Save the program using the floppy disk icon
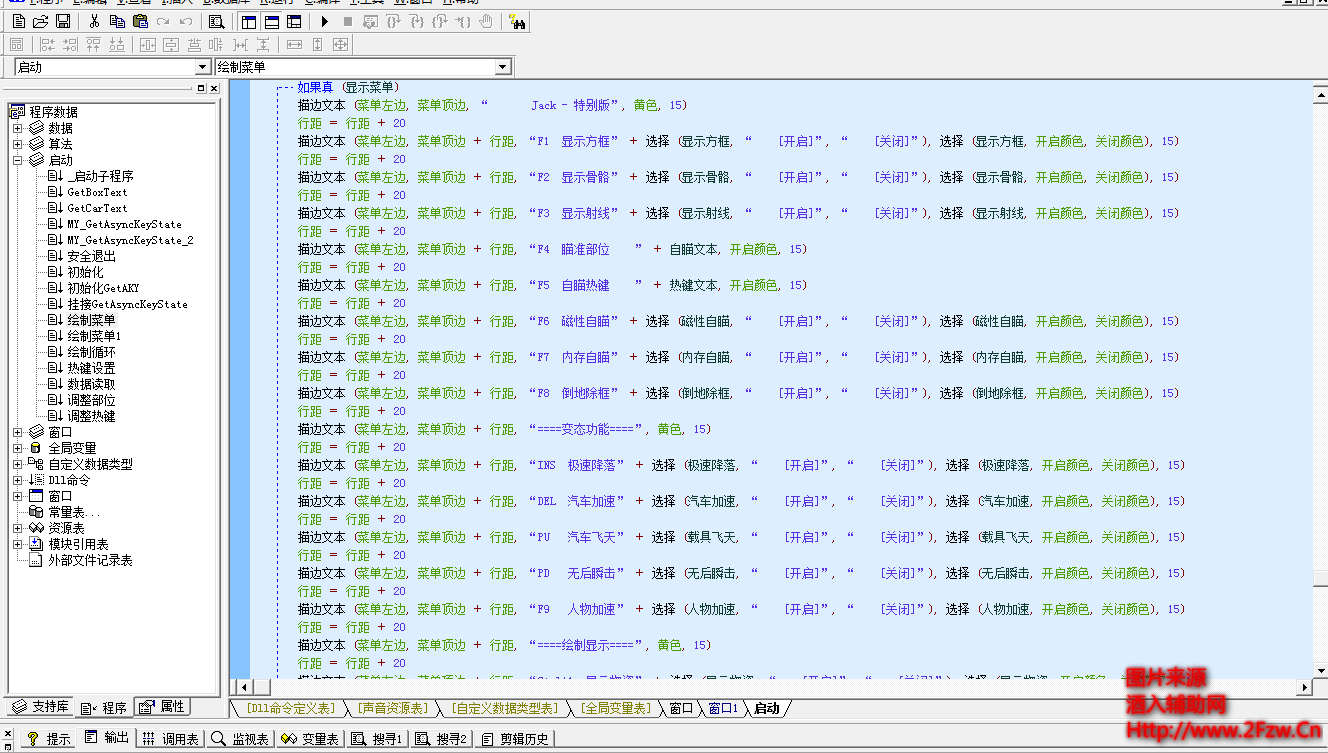The image size is (1328, 753). [x=63, y=21]
